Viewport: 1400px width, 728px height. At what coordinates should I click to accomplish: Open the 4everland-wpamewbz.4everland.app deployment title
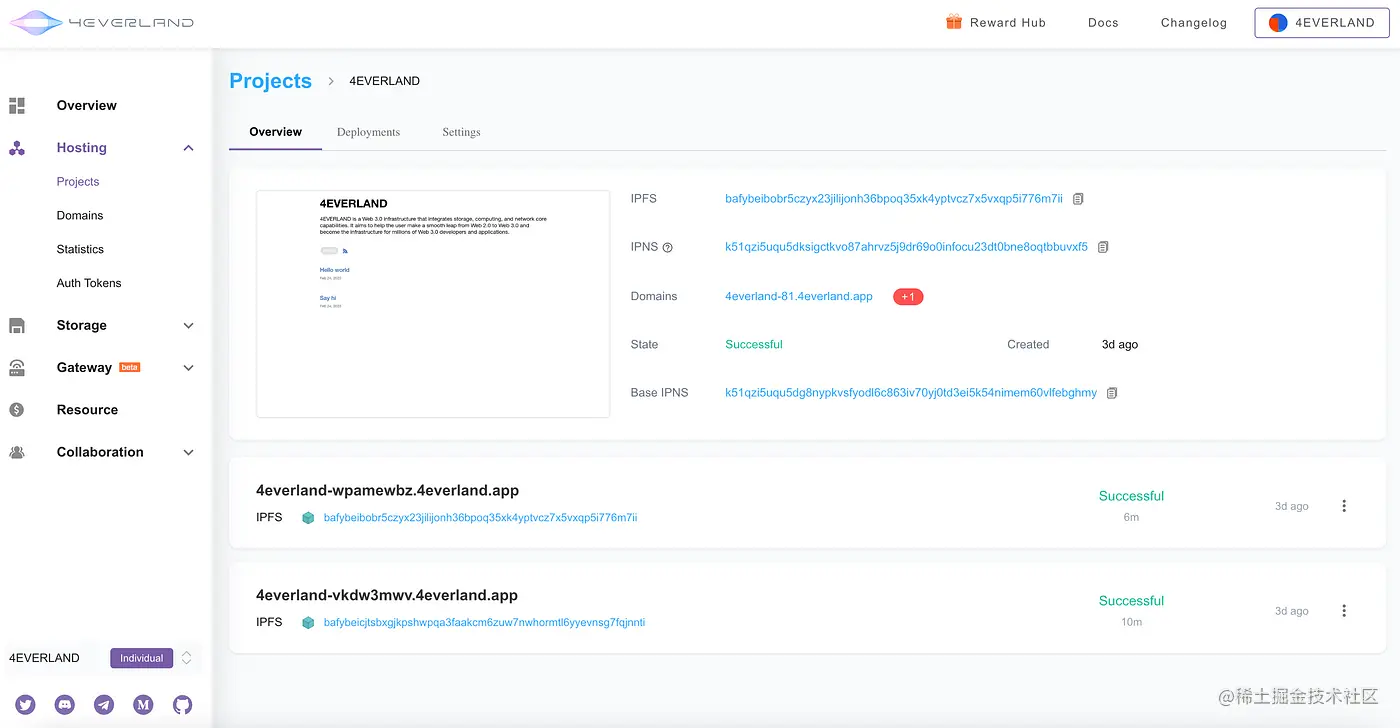[x=387, y=491]
